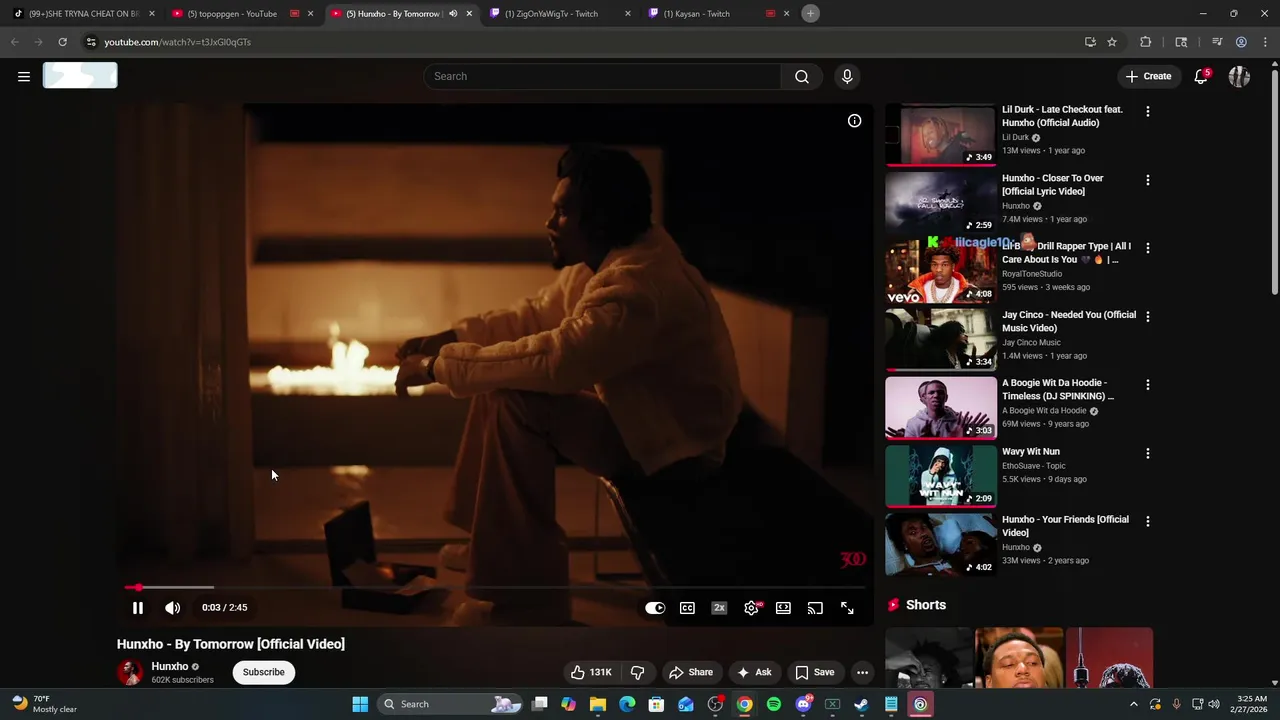Click the video progress bar
This screenshot has width=1280, height=720.
495,587
